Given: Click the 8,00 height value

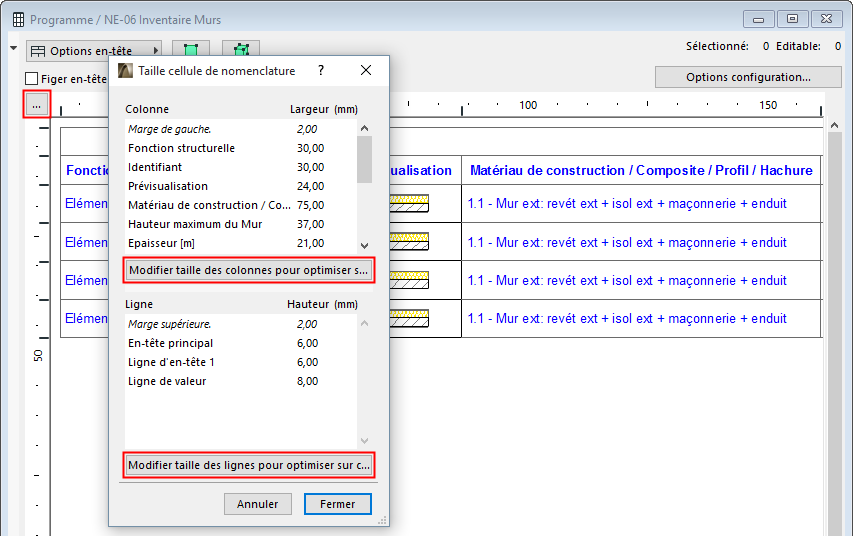Looking at the screenshot, I should (x=308, y=381).
